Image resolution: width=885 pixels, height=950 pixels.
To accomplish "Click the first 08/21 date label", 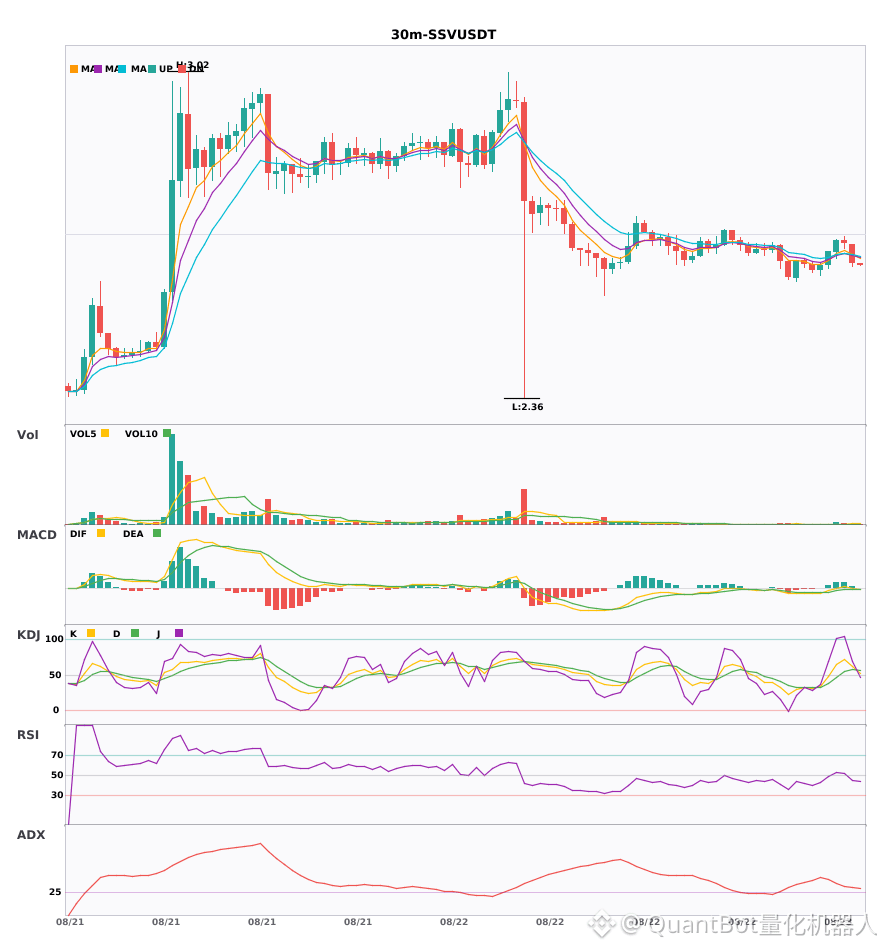I will point(70,922).
